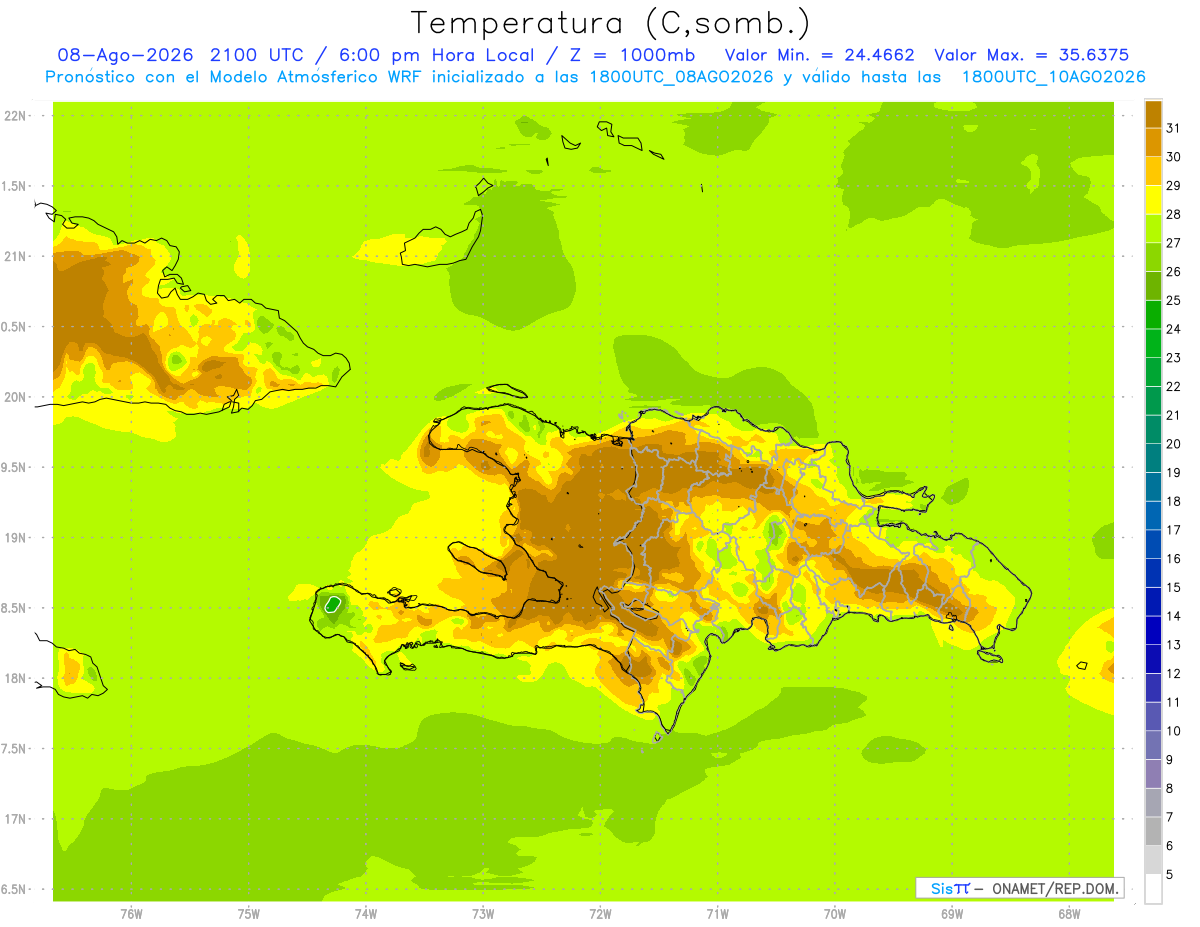Click the 28–29 degree yellow colorbar swatch

[x=1153, y=200]
